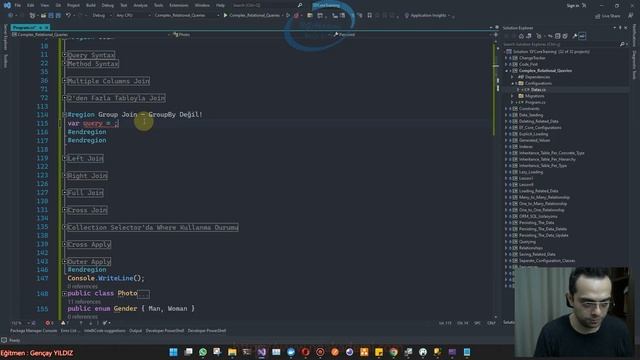Select Migrations folder in Solution Explorer
The height and width of the screenshot is (360, 640).
534,96
